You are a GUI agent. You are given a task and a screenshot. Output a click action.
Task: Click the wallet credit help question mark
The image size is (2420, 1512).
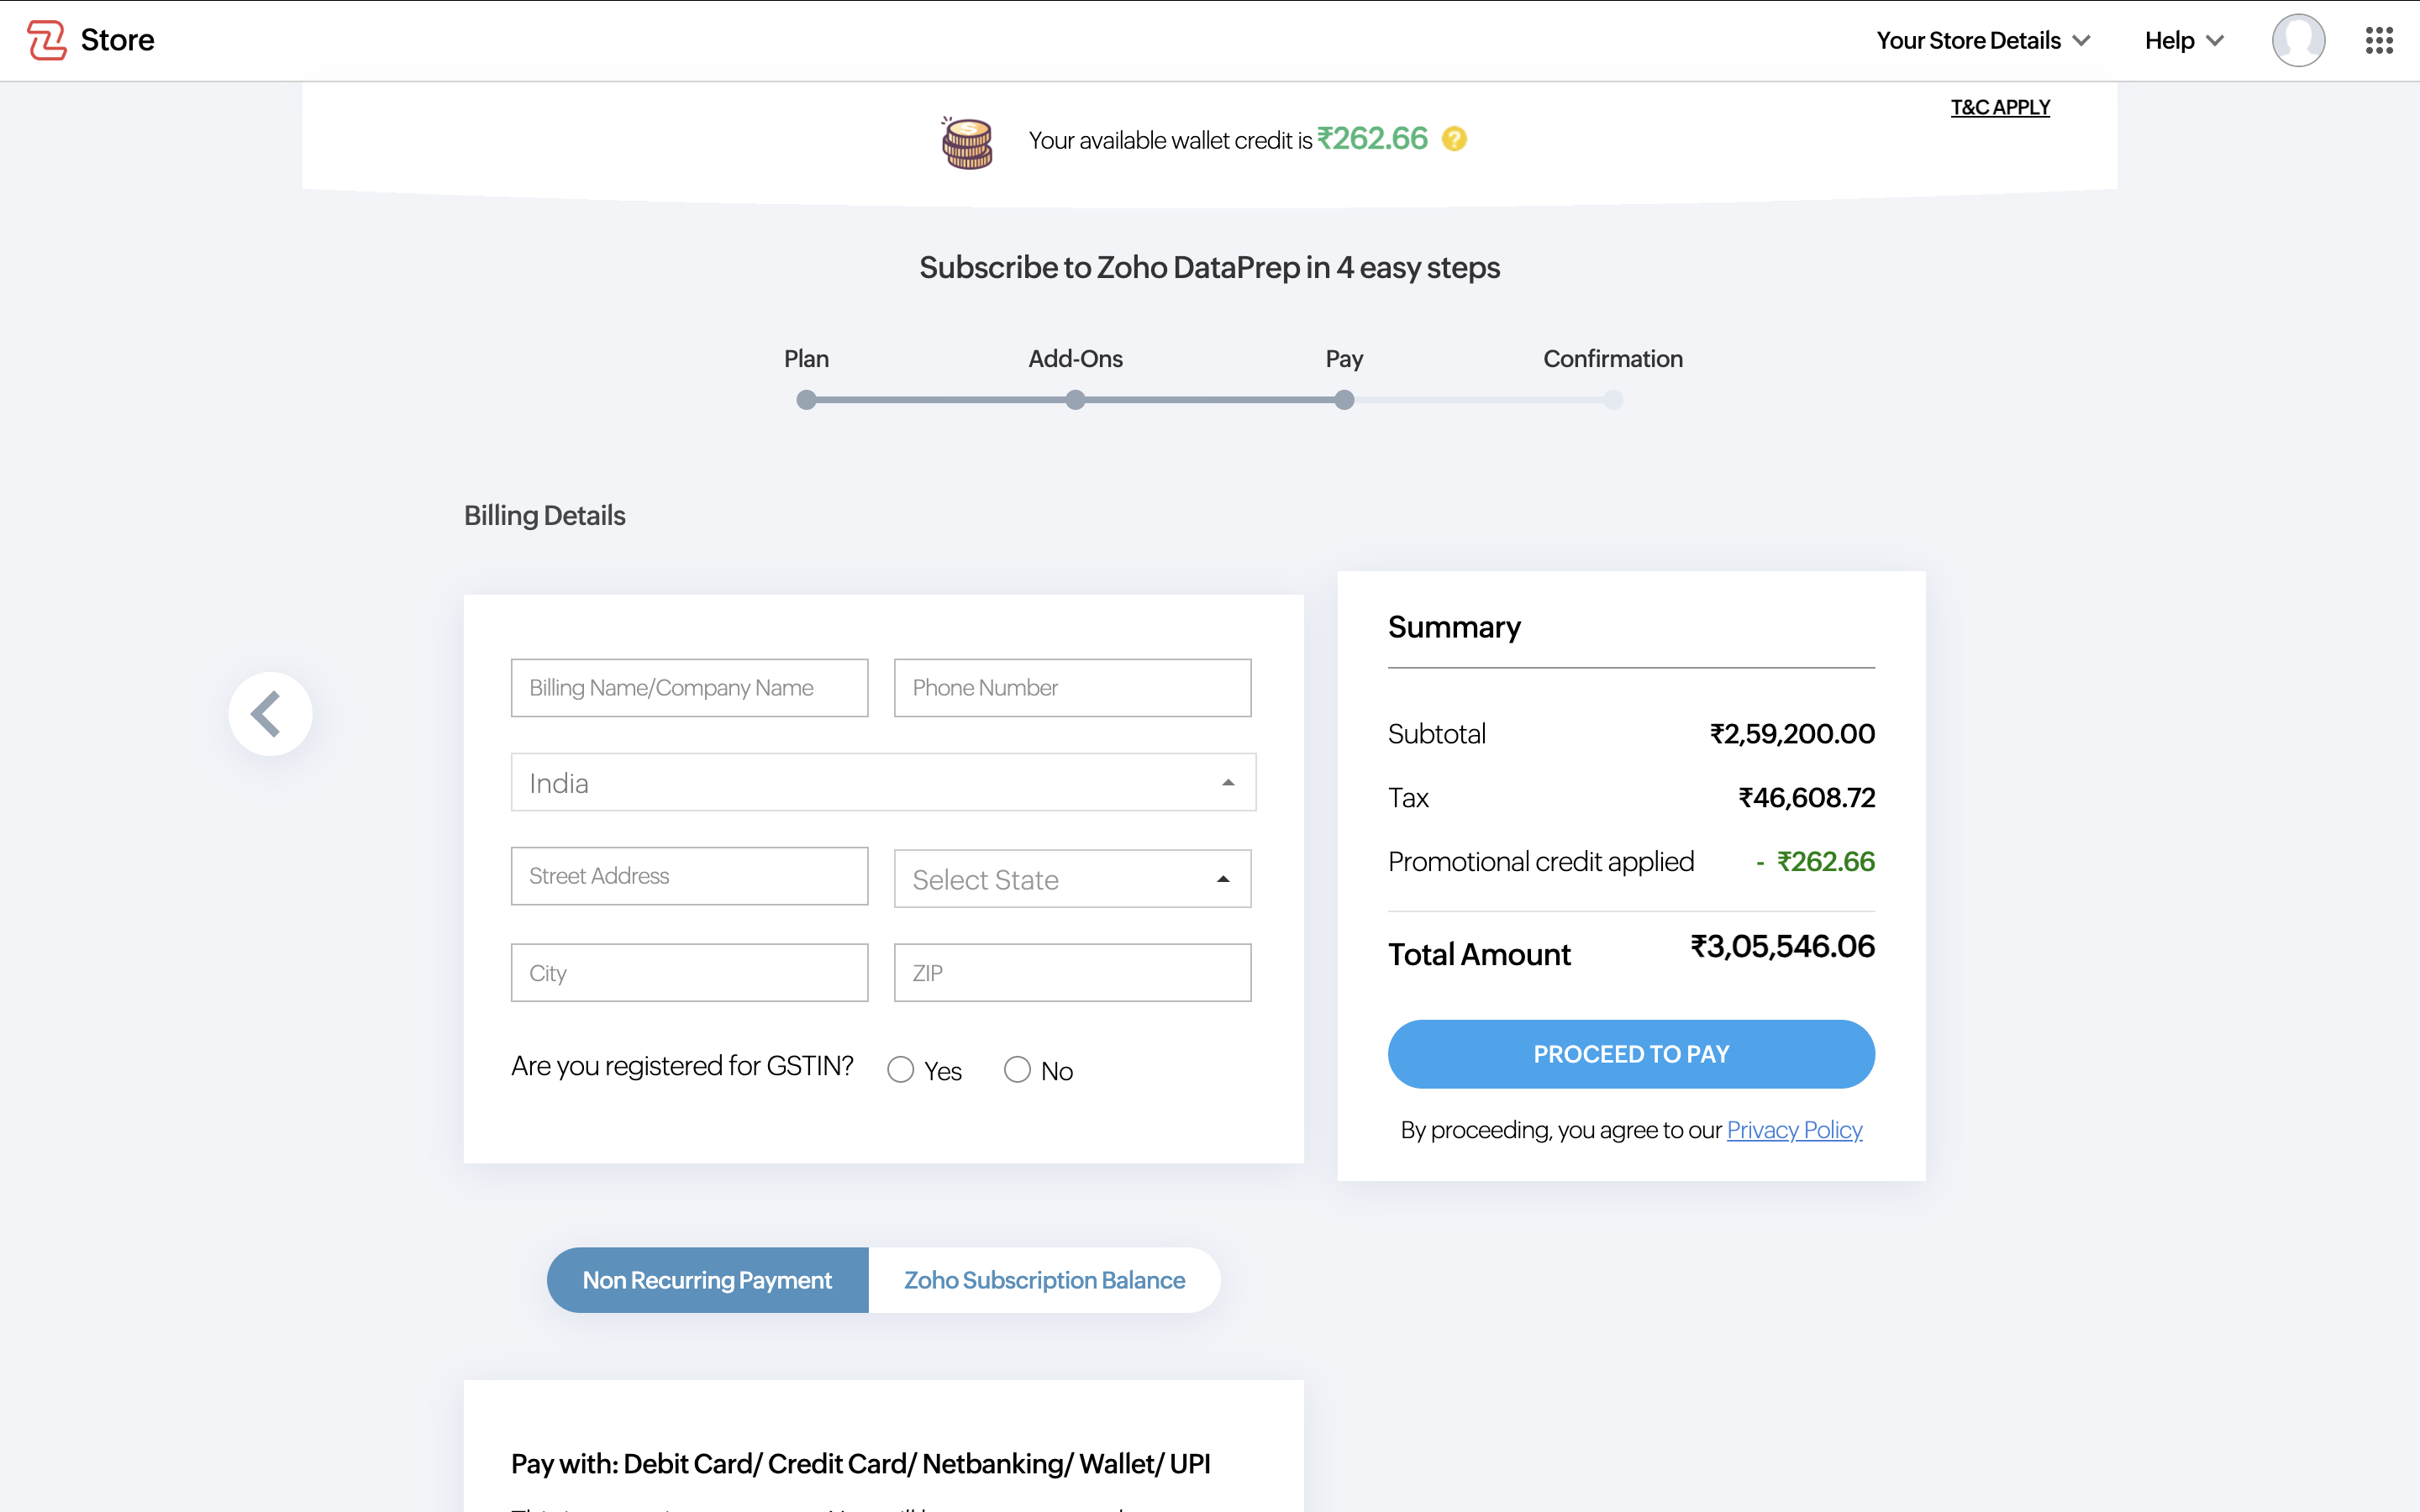1454,139
